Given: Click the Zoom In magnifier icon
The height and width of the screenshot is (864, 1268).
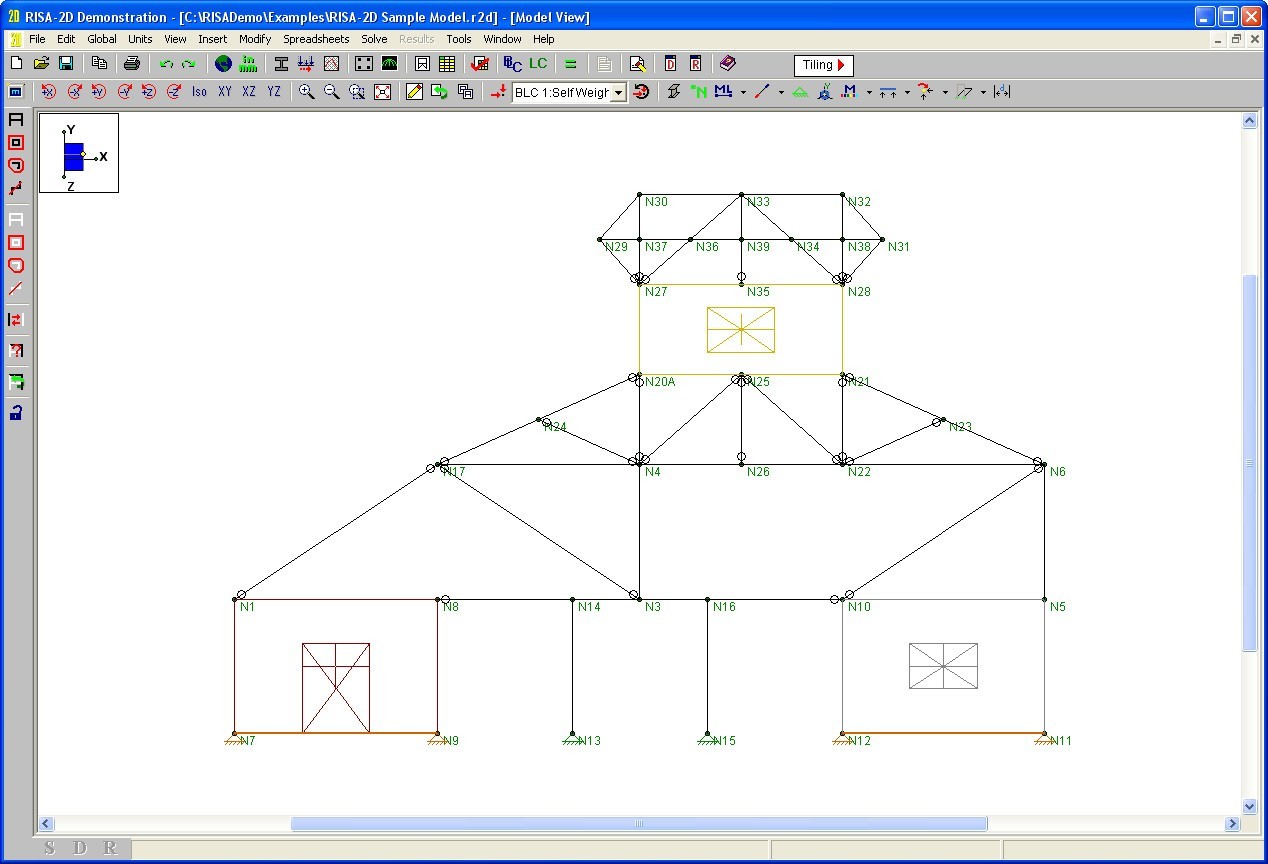Looking at the screenshot, I should 307,92.
